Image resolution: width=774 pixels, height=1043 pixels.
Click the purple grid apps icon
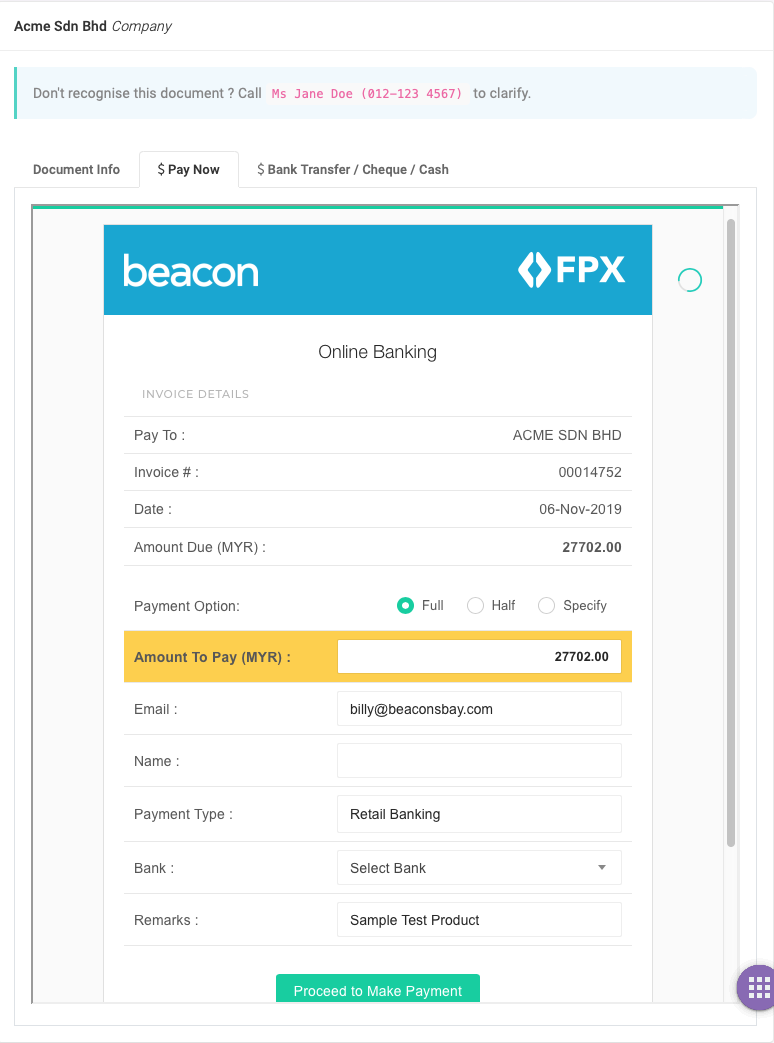coord(758,986)
